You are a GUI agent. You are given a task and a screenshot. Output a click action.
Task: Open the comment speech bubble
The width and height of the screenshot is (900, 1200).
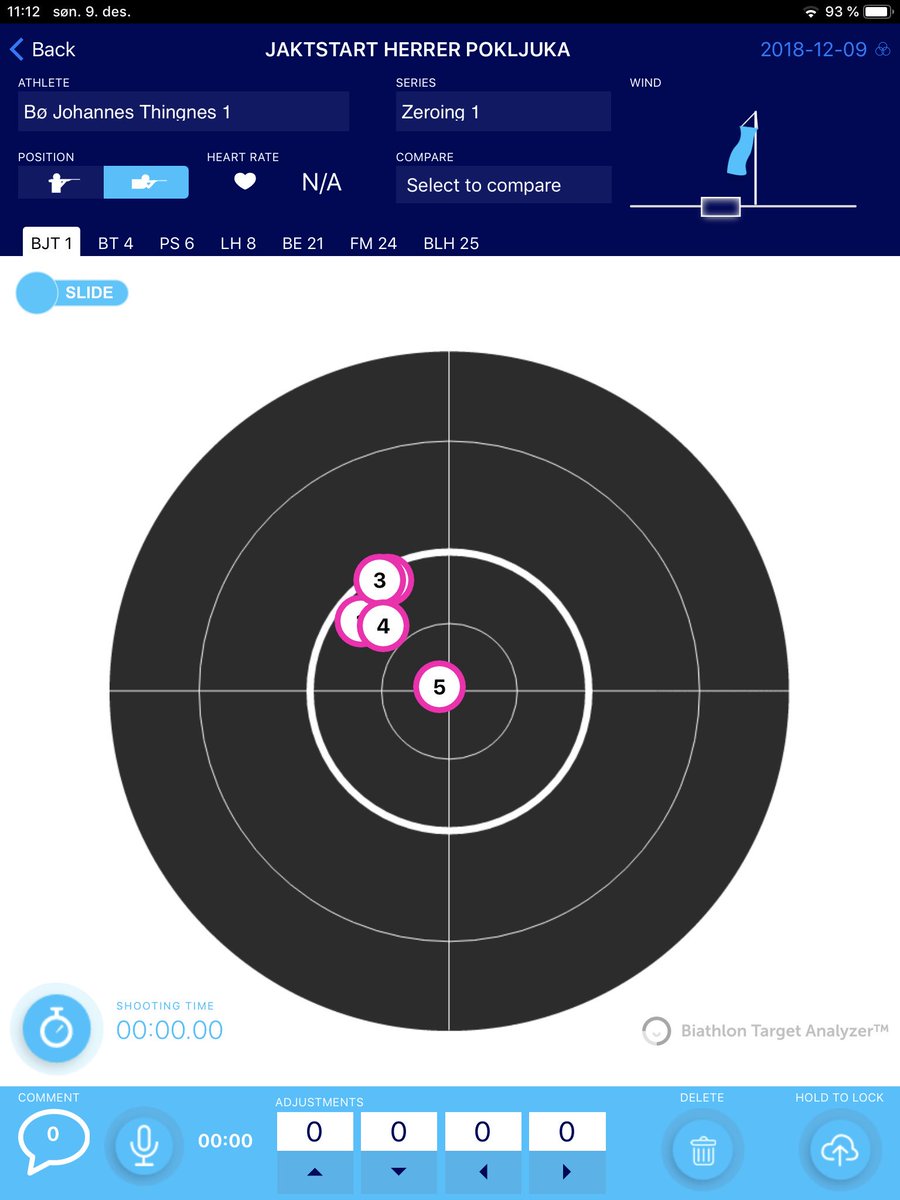coord(54,1140)
